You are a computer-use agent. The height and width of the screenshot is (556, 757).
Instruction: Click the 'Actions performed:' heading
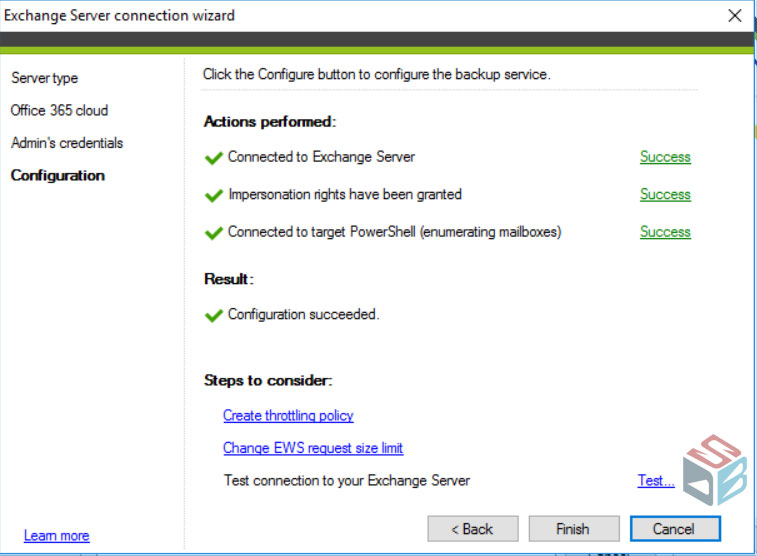point(270,121)
